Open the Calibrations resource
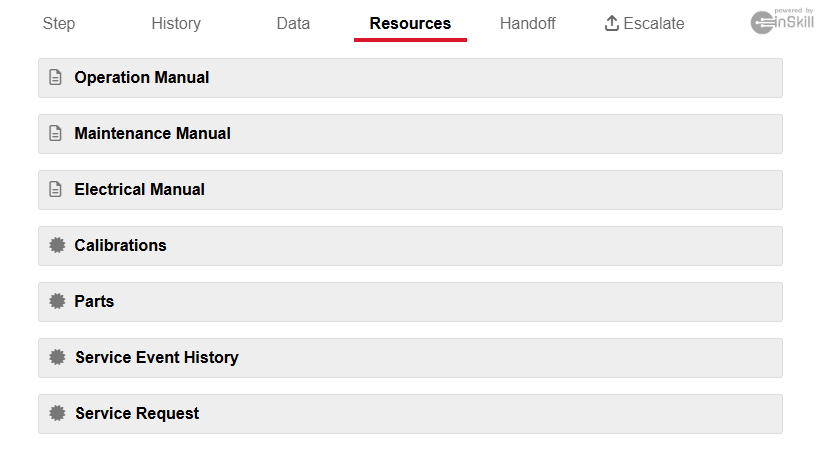This screenshot has height=470, width=837. 410,246
